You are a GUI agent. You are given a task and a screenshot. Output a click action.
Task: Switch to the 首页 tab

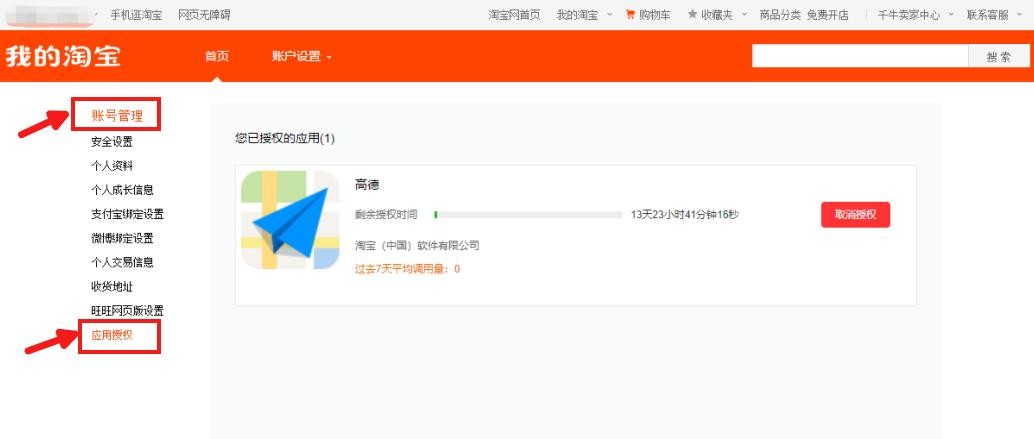[217, 57]
